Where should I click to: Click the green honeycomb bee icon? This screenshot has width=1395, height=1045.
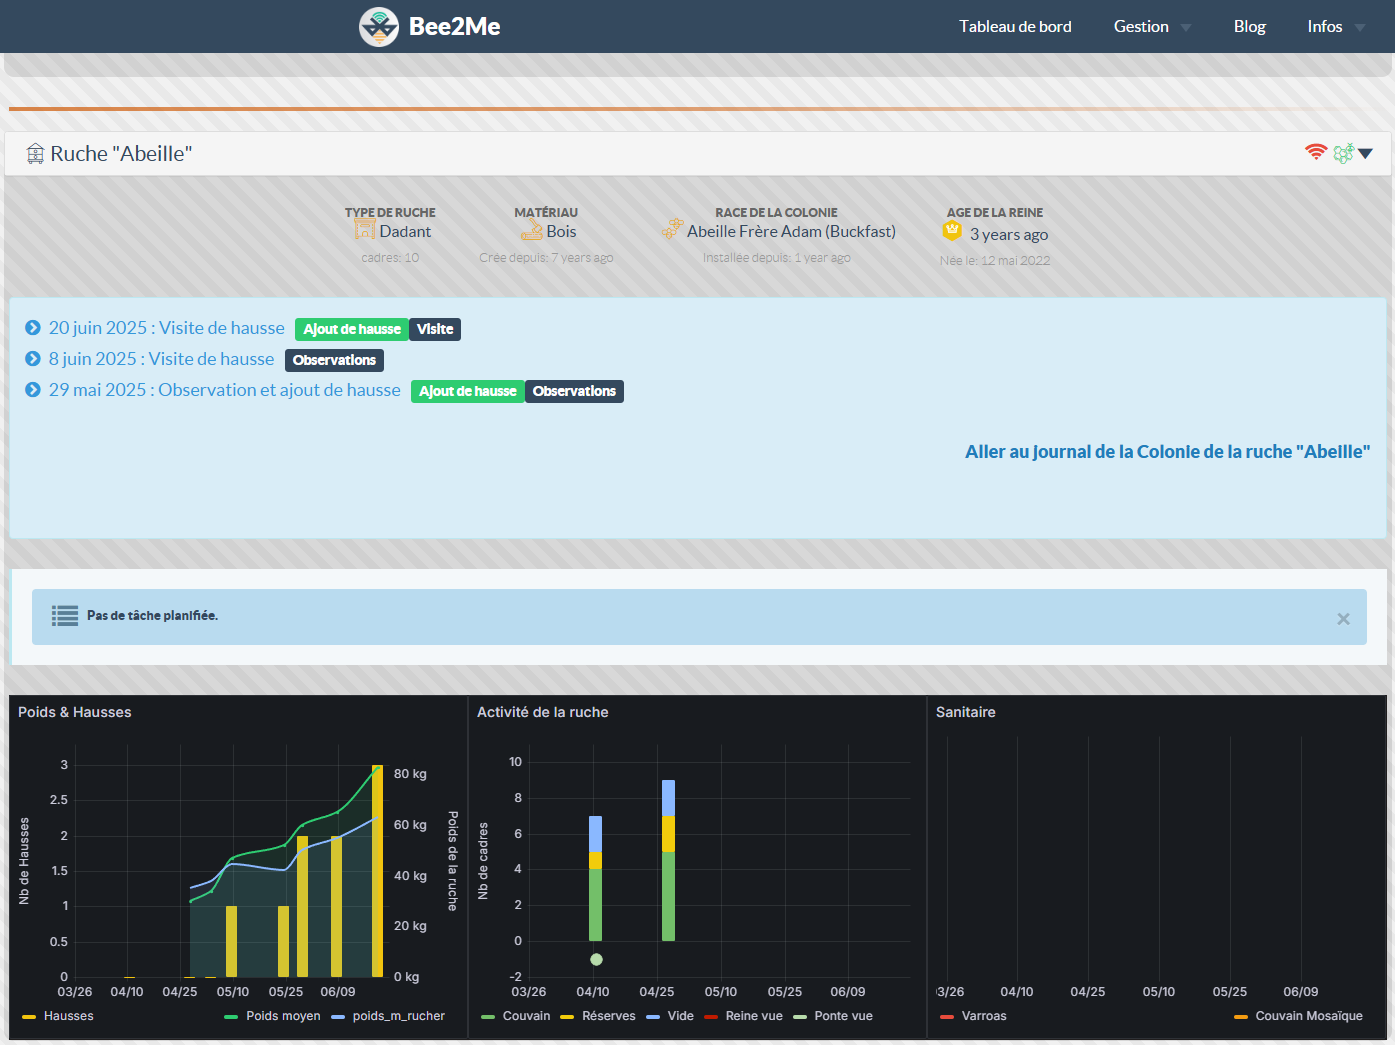point(1343,153)
